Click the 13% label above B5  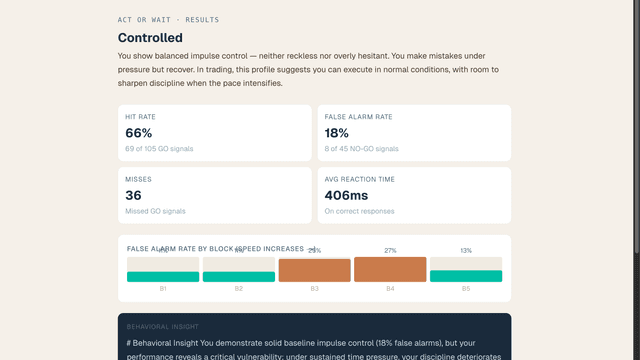point(466,251)
